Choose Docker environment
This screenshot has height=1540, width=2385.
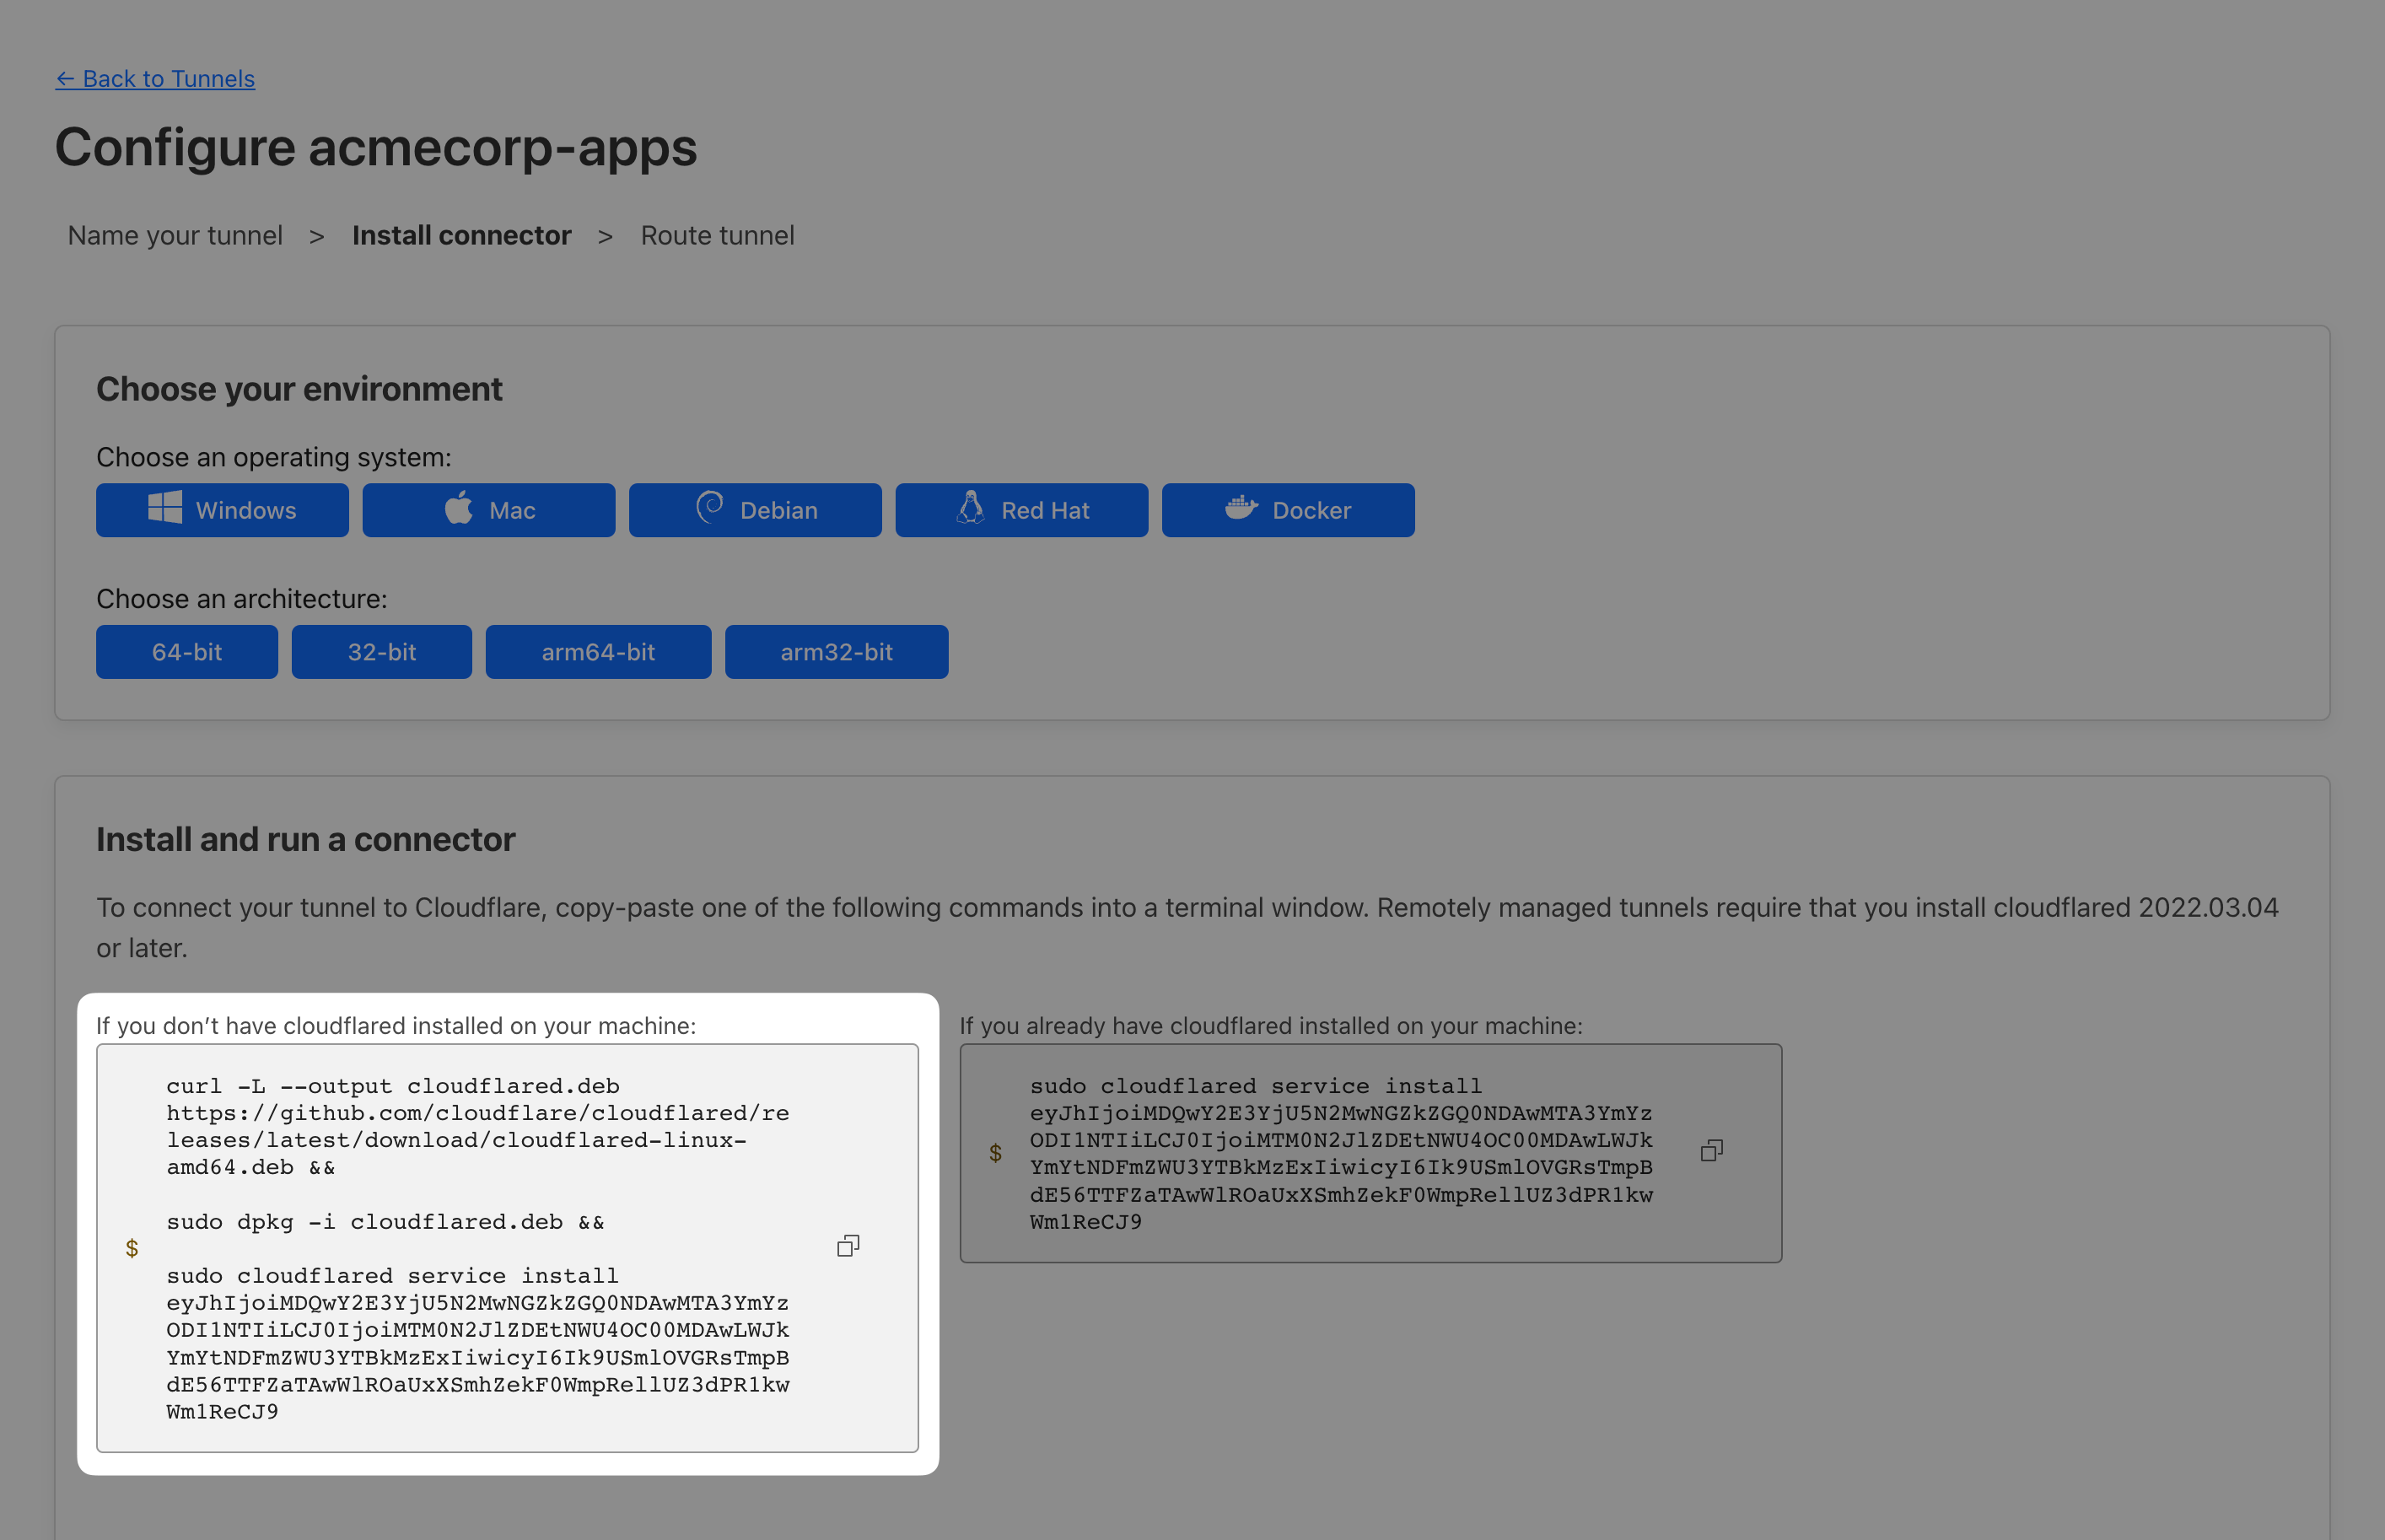click(1288, 510)
